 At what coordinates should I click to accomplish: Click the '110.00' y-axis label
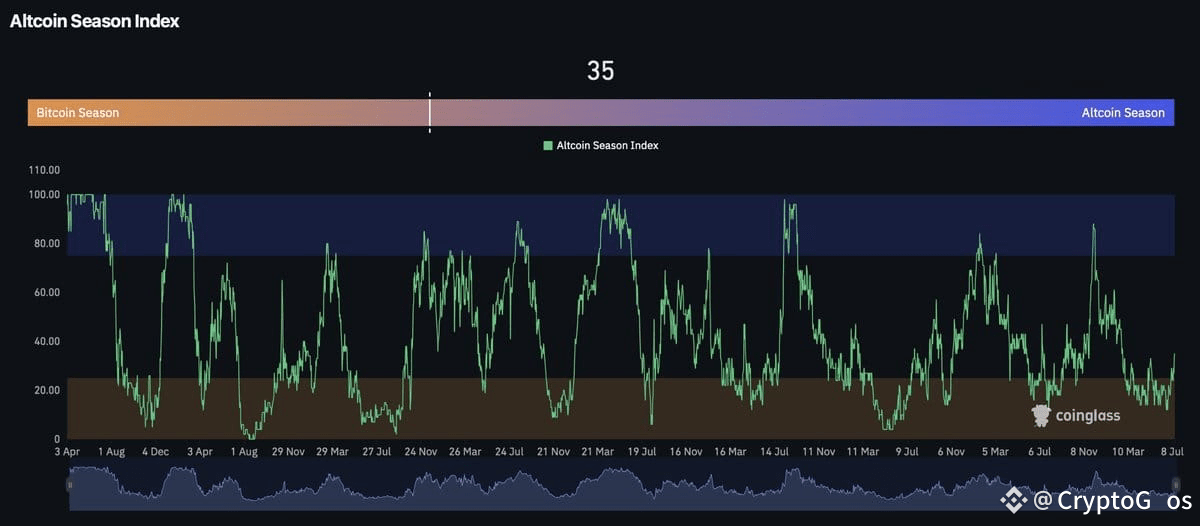(x=43, y=170)
